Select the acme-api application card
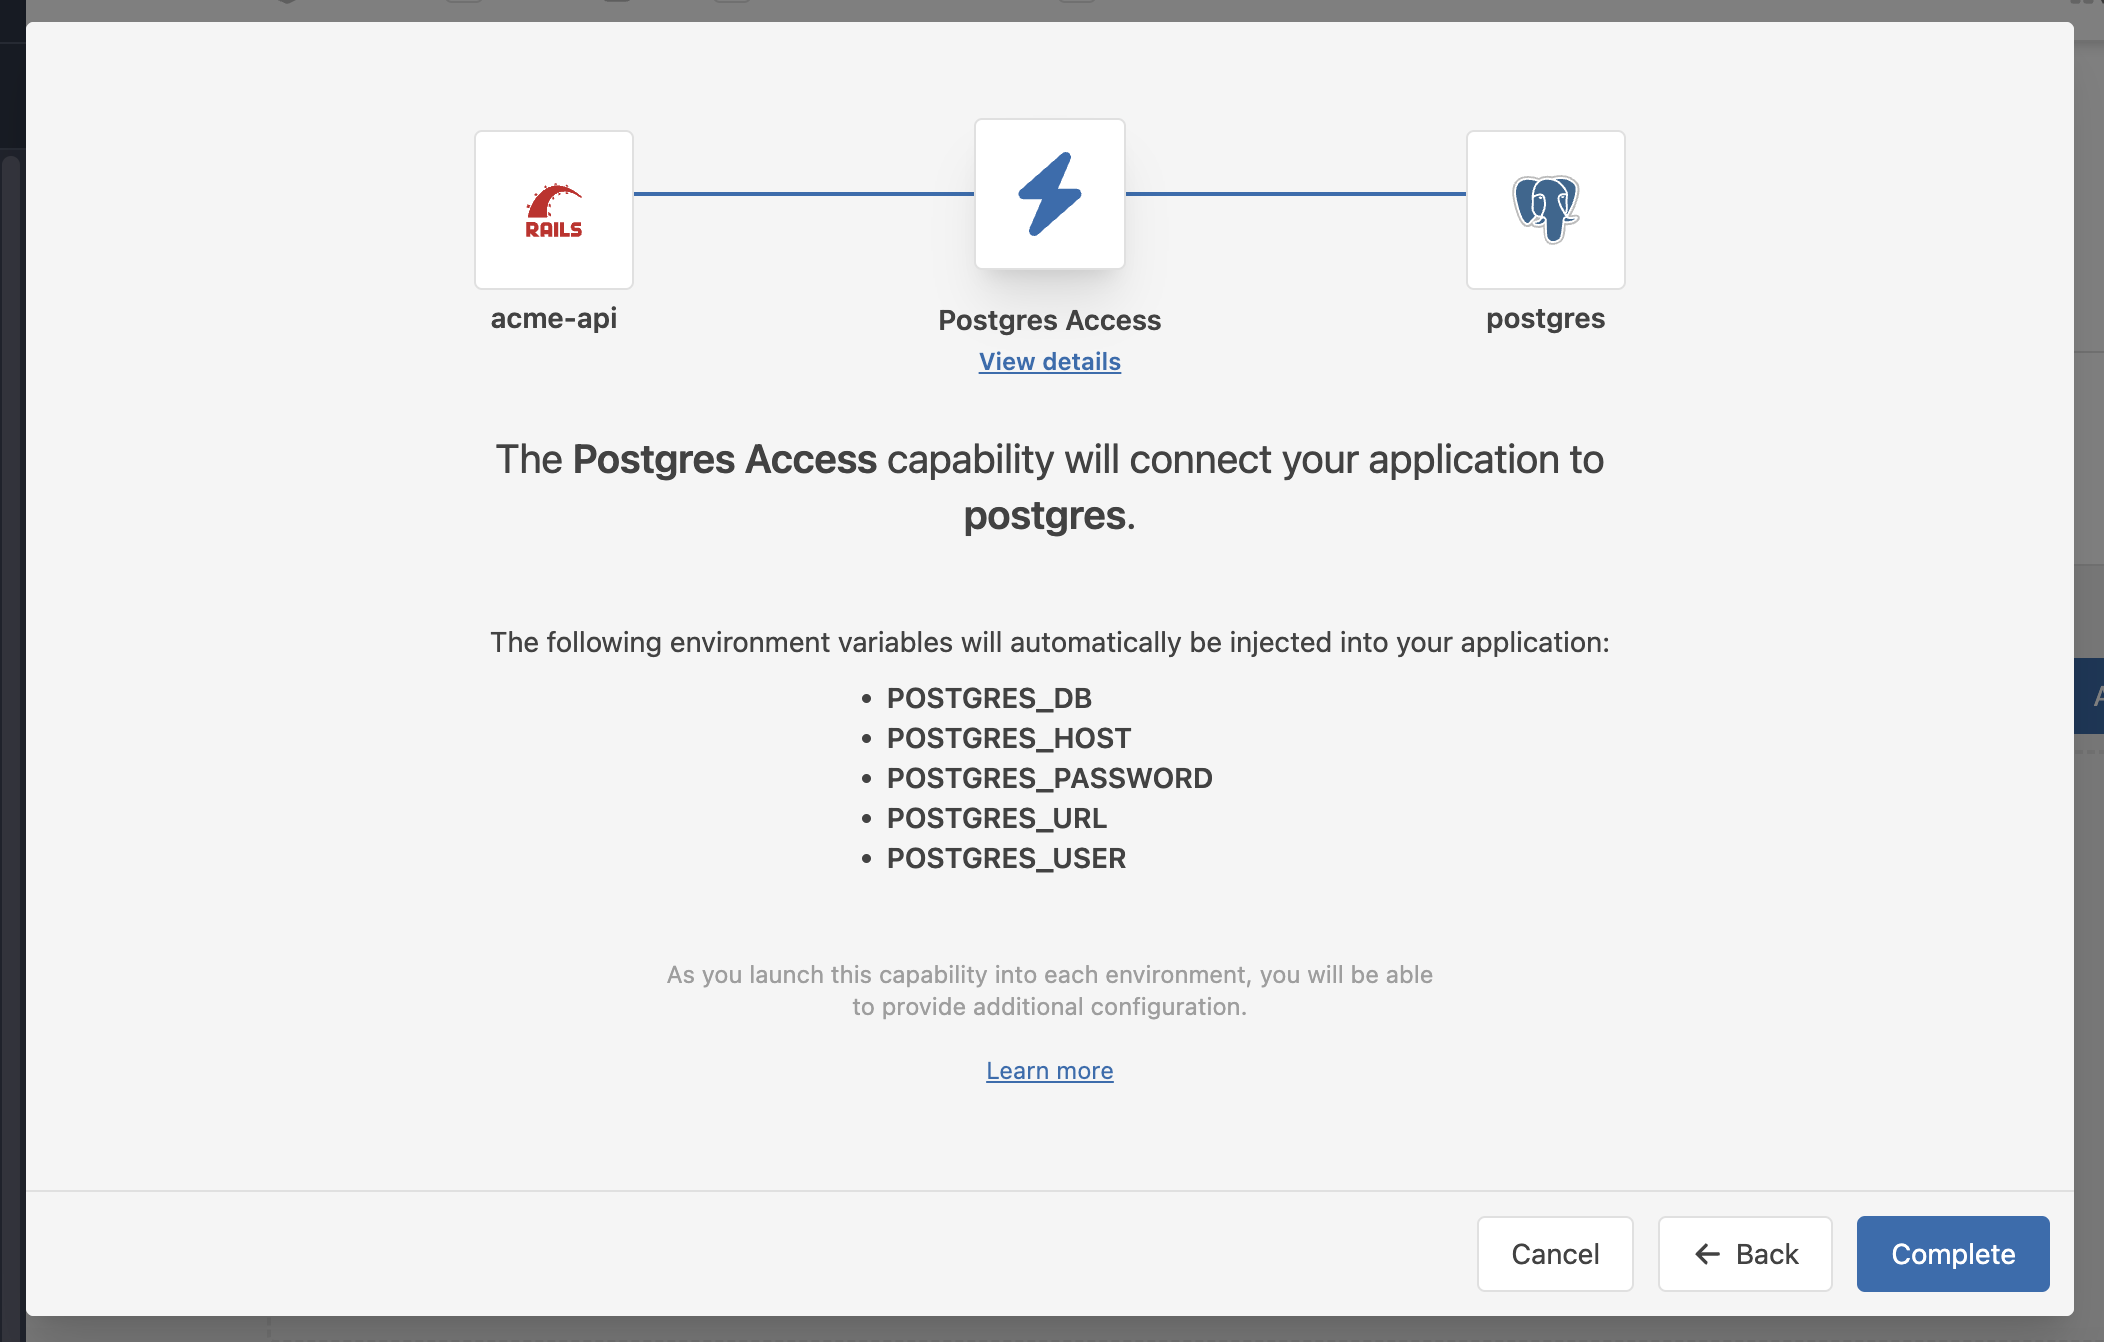 (x=553, y=209)
